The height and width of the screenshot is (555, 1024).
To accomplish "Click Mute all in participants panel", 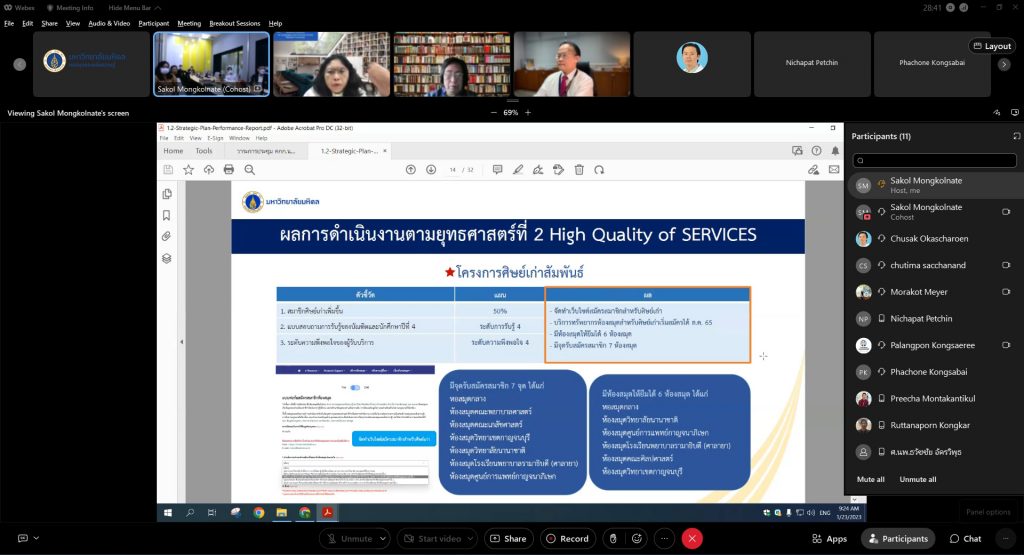I will pyautogui.click(x=870, y=479).
